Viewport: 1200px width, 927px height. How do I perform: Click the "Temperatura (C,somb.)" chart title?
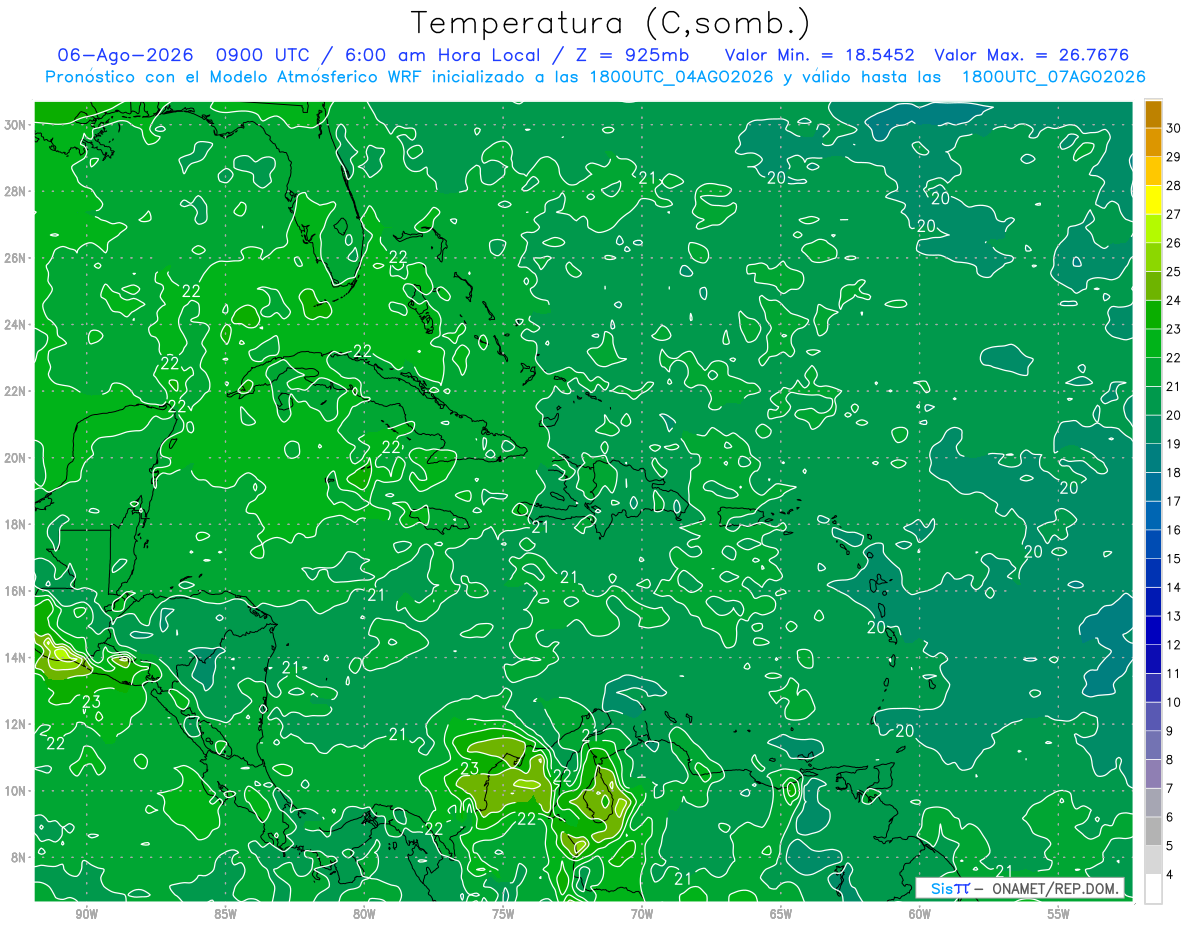coord(611,23)
